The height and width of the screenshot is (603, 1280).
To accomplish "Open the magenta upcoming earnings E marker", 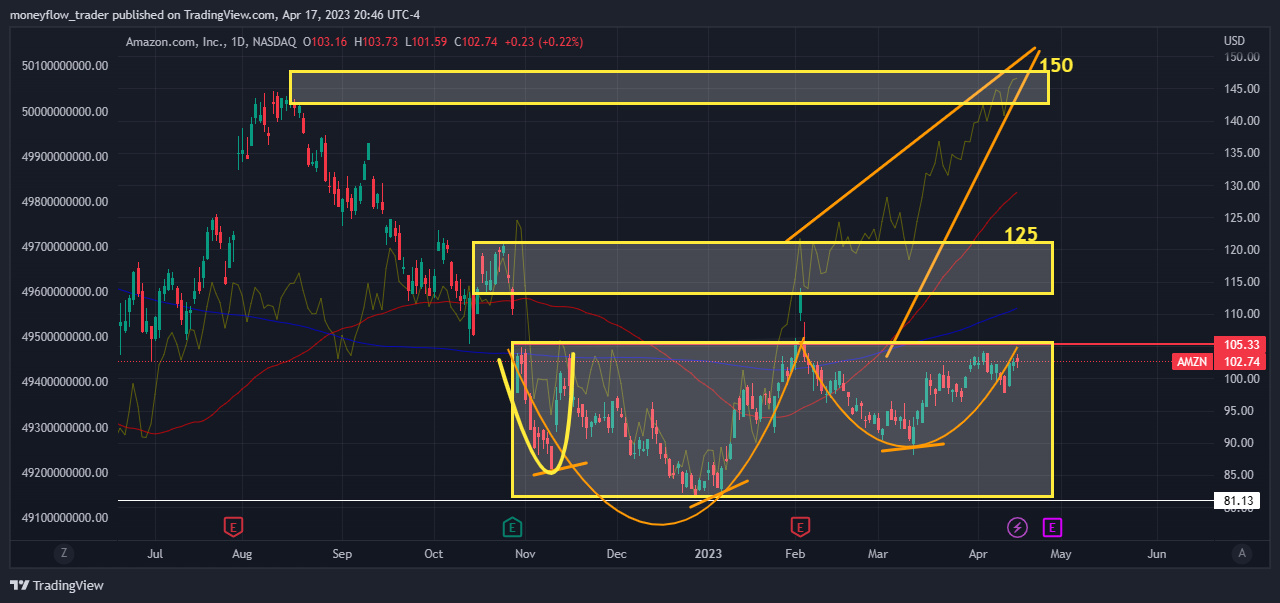I will pyautogui.click(x=1052, y=526).
